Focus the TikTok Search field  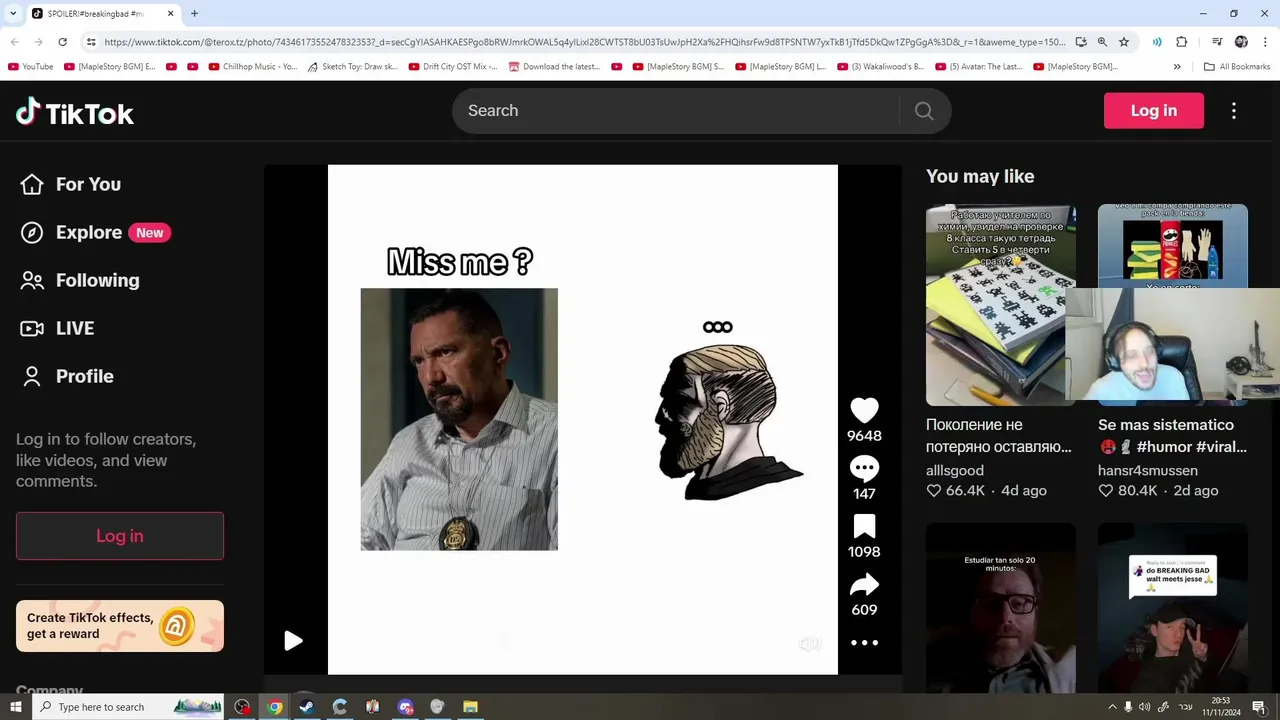[x=675, y=111]
